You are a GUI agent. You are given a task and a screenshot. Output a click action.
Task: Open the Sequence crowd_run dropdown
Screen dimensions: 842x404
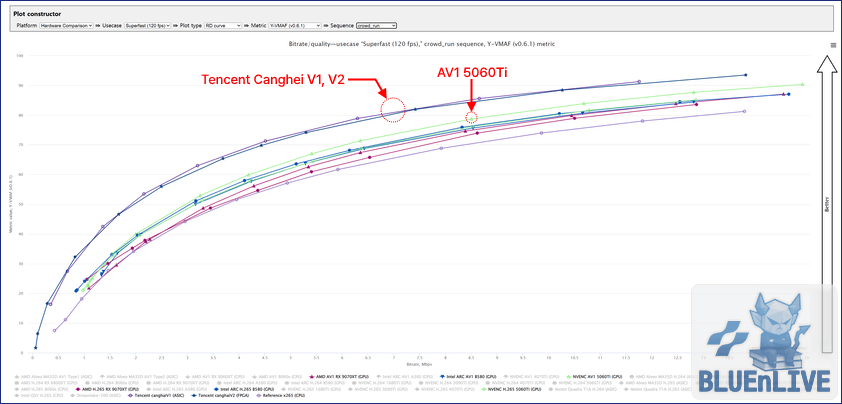(376, 25)
